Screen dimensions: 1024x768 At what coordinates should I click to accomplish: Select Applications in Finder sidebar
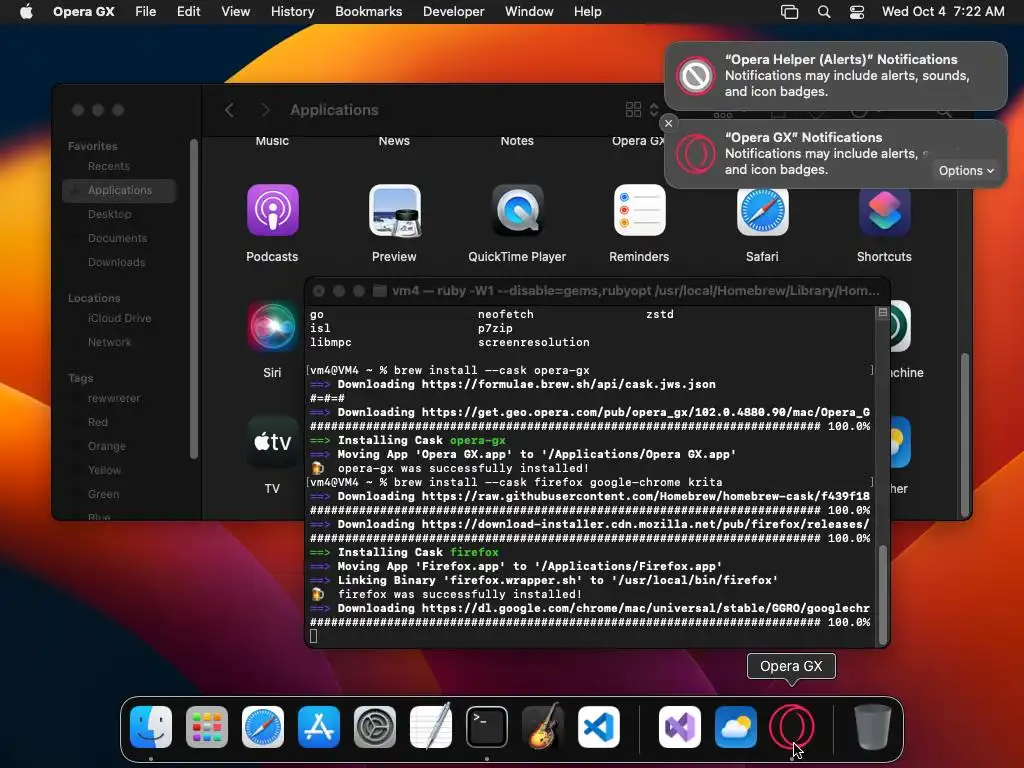[x=119, y=190]
